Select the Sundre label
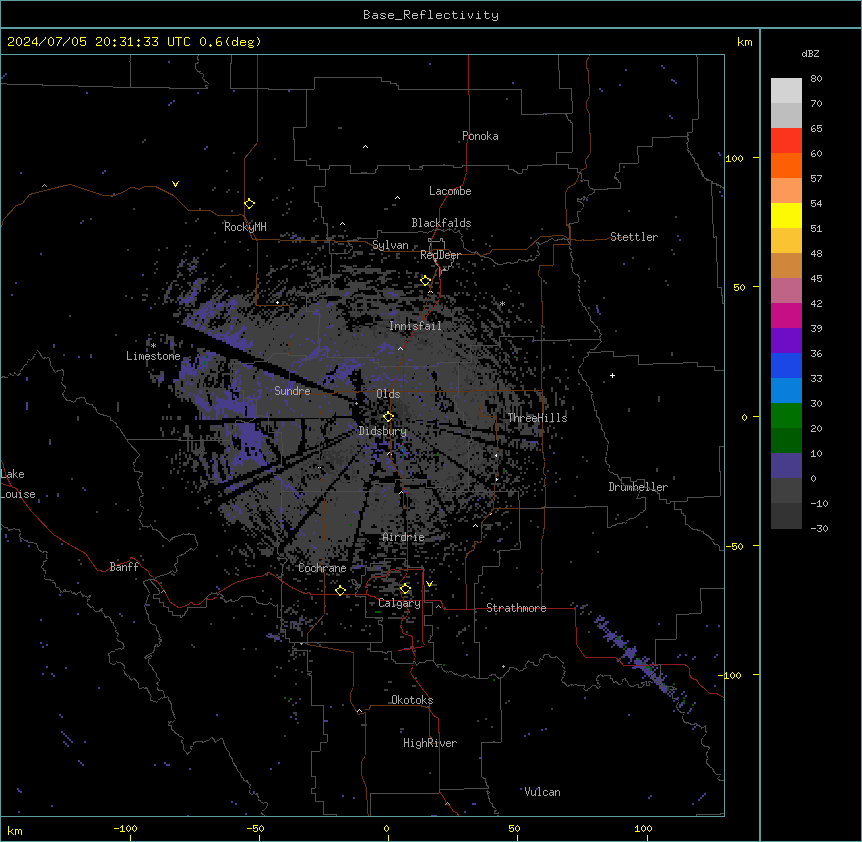Image resolution: width=862 pixels, height=842 pixels. [292, 391]
